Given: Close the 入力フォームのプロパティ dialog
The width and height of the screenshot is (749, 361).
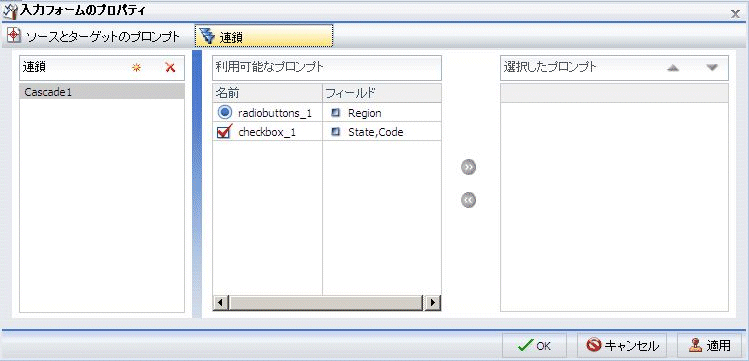Looking at the screenshot, I should pyautogui.click(x=735, y=14).
